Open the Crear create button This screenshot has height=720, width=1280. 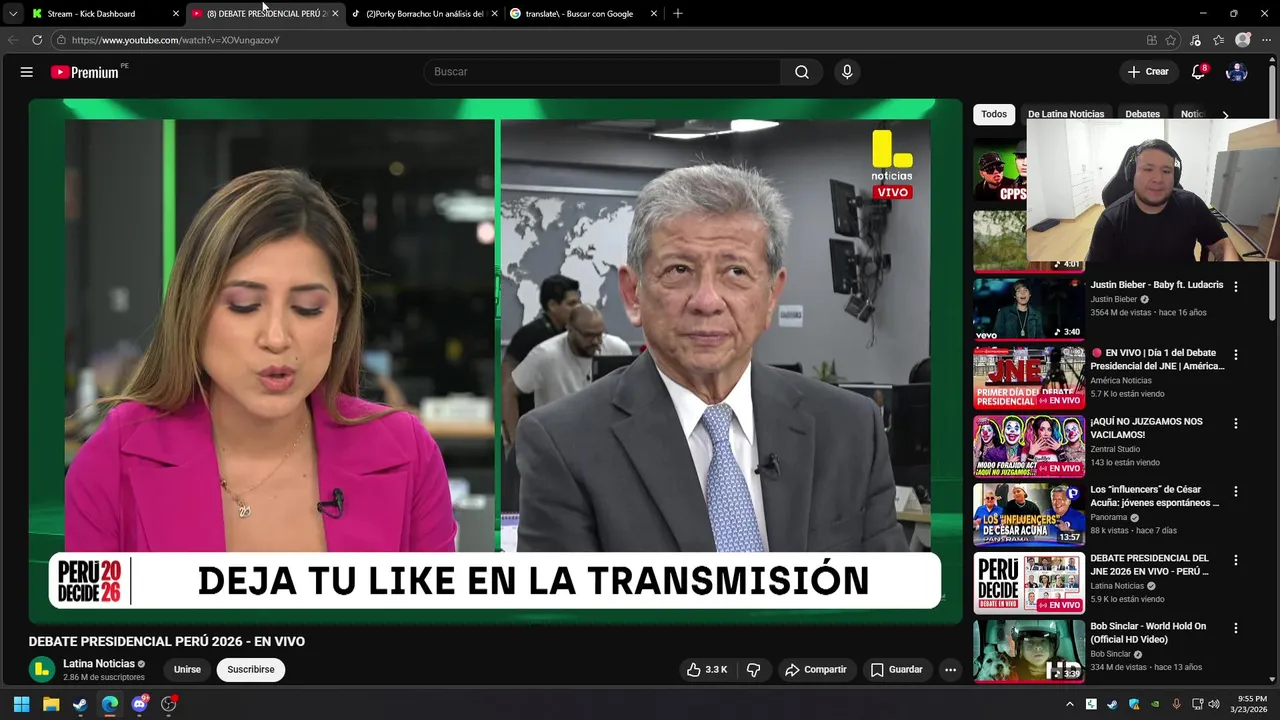click(1148, 72)
